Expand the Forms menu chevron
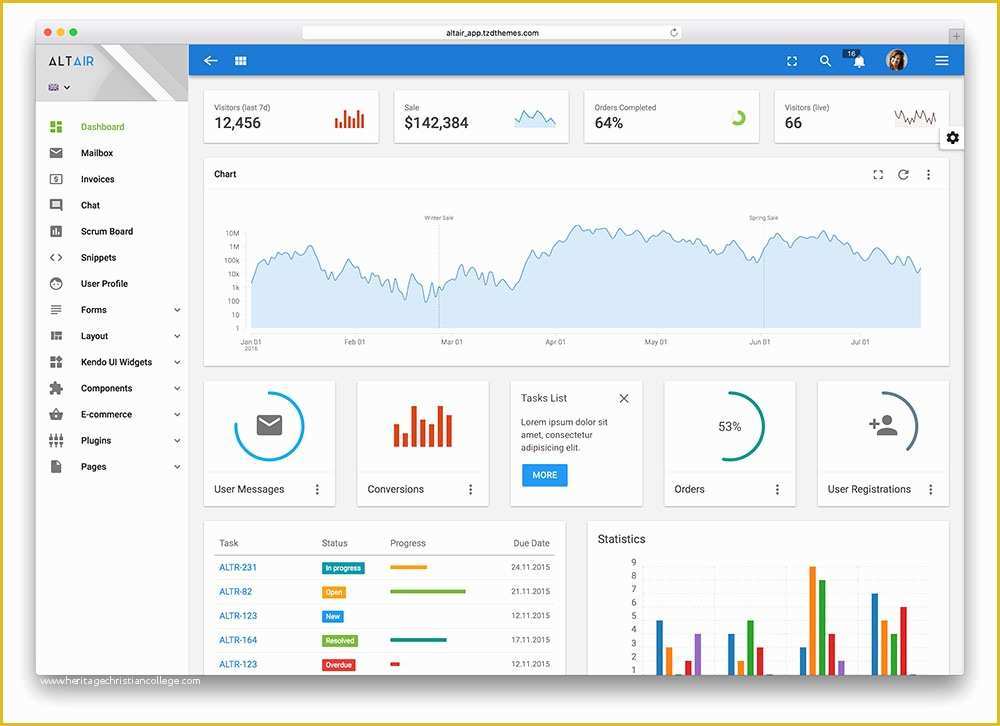The height and width of the screenshot is (726, 1000). [177, 310]
